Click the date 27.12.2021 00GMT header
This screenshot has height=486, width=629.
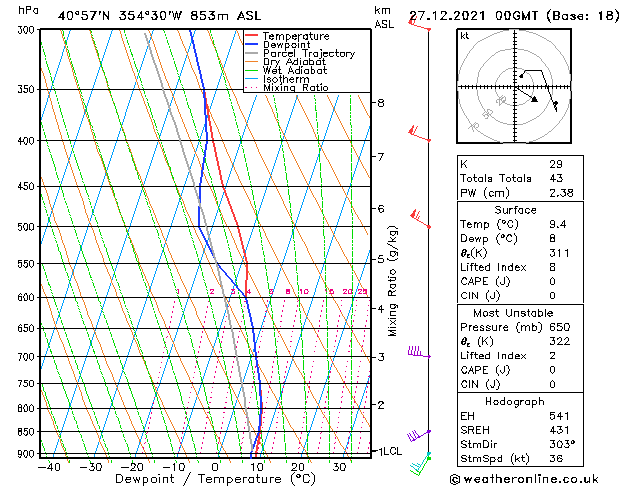(x=473, y=16)
